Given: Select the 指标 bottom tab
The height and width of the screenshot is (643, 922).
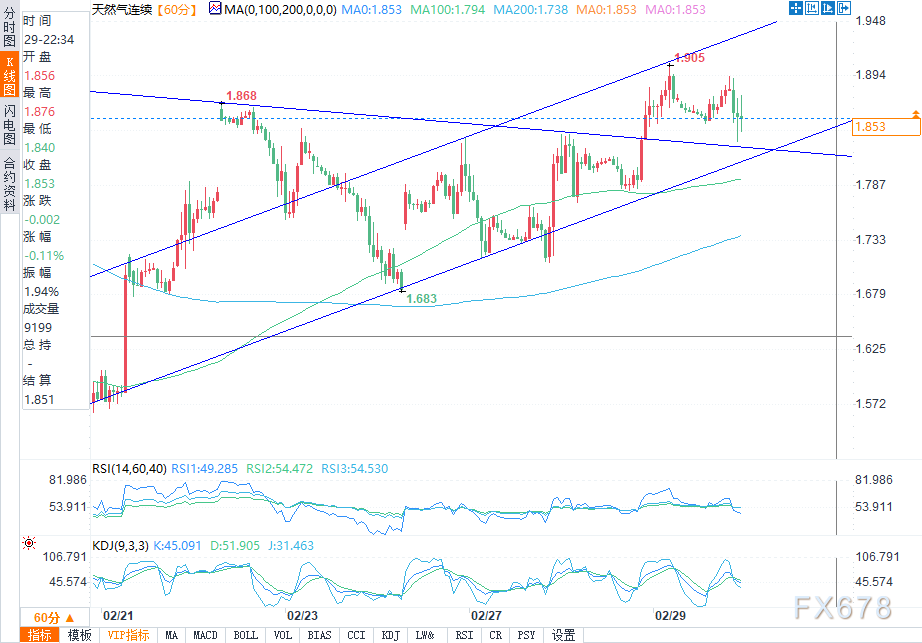Looking at the screenshot, I should tap(40, 635).
